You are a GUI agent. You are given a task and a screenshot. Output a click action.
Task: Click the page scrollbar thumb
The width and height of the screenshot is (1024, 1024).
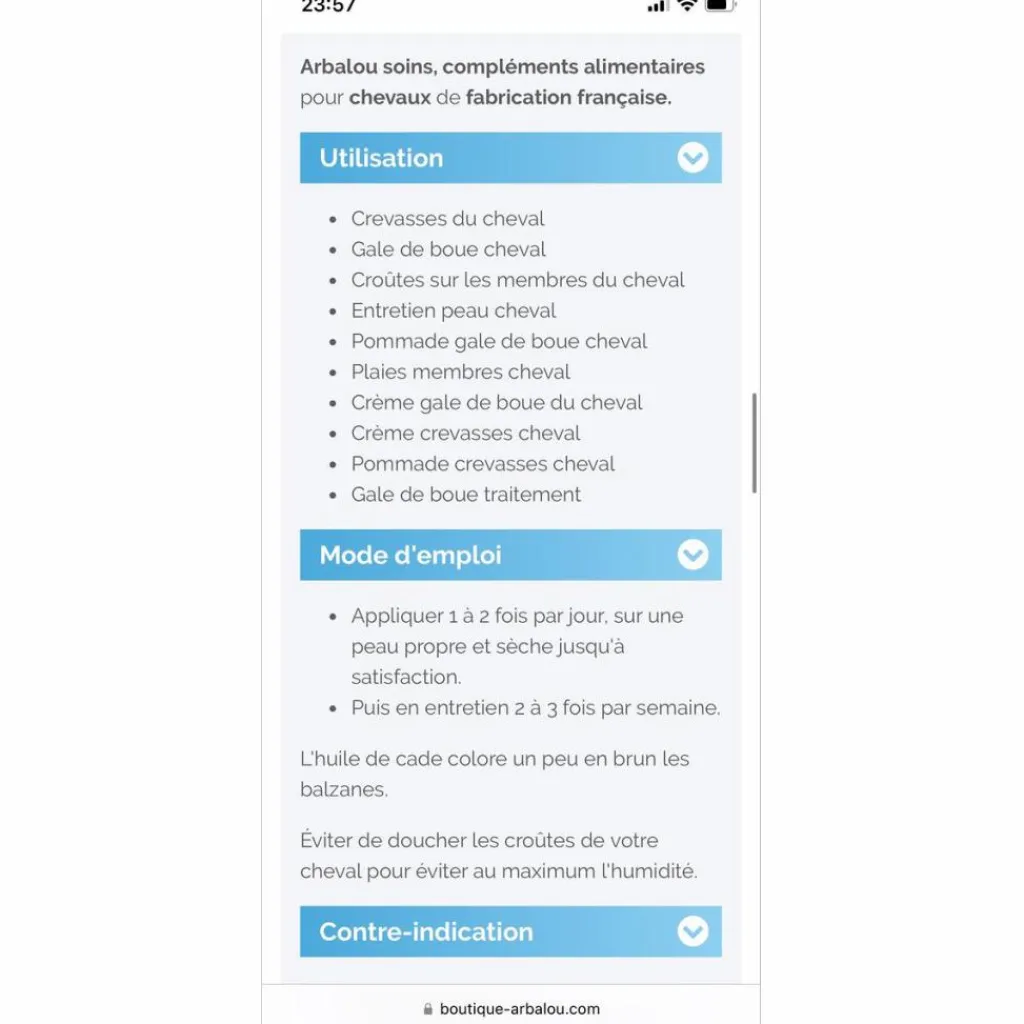[754, 443]
